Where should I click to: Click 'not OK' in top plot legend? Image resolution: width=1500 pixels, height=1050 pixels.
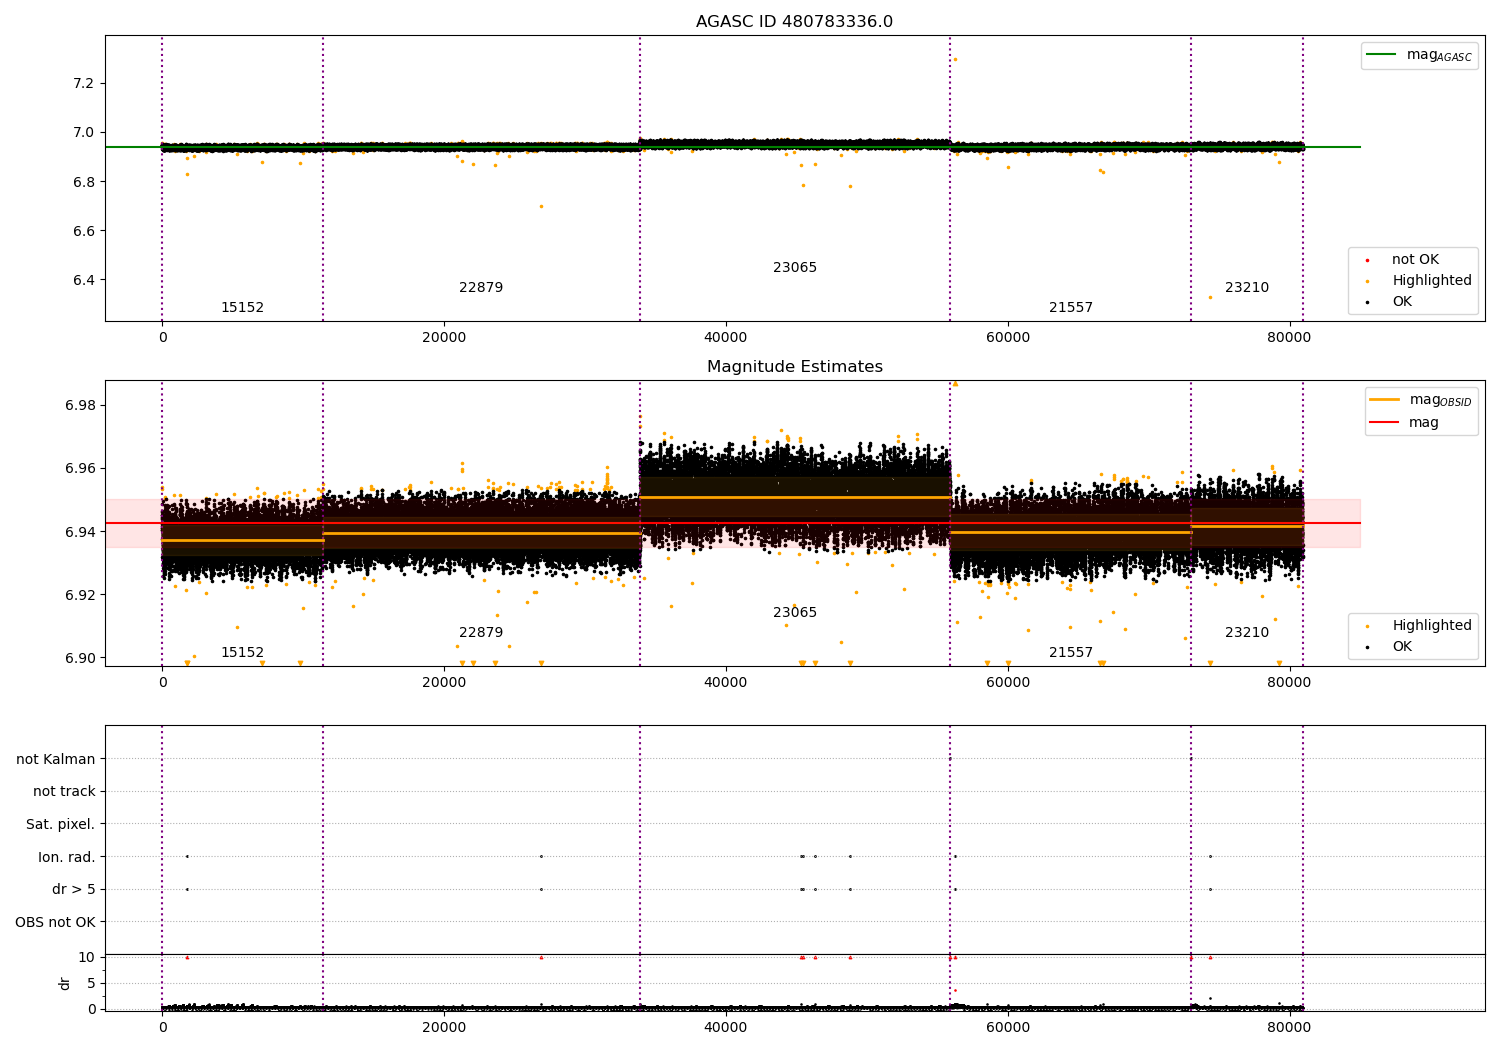pyautogui.click(x=1415, y=260)
